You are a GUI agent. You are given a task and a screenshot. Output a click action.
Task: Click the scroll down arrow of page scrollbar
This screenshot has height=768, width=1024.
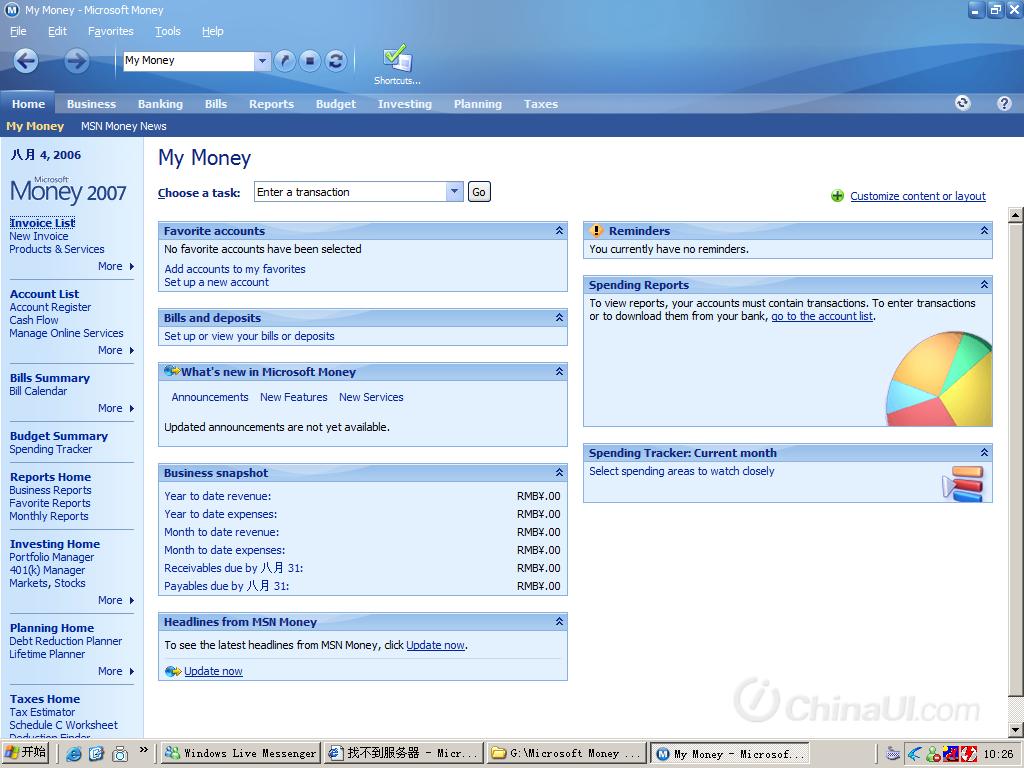pyautogui.click(x=1016, y=730)
